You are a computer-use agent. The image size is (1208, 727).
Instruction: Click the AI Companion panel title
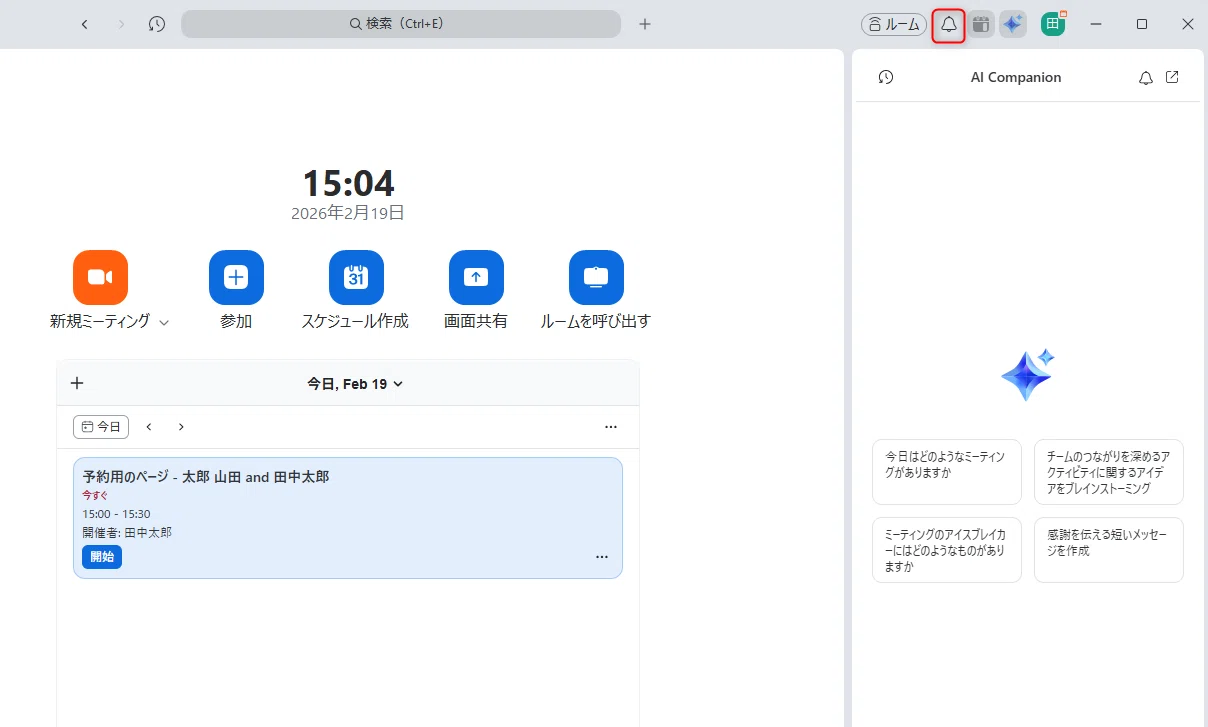[1016, 77]
